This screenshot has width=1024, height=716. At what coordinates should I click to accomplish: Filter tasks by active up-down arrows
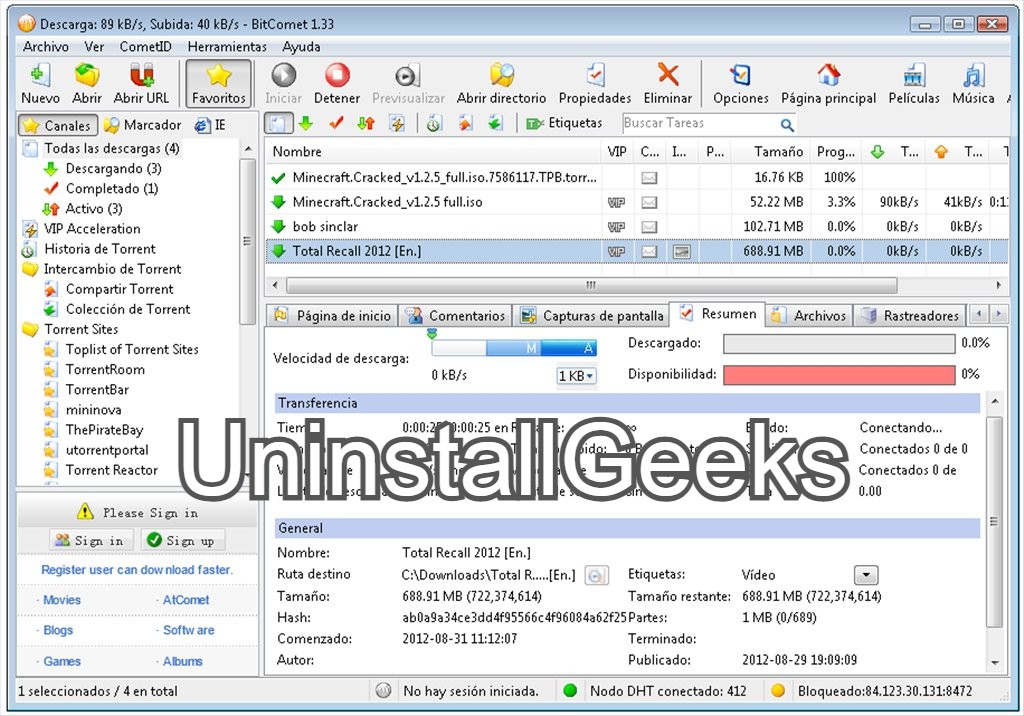click(366, 123)
